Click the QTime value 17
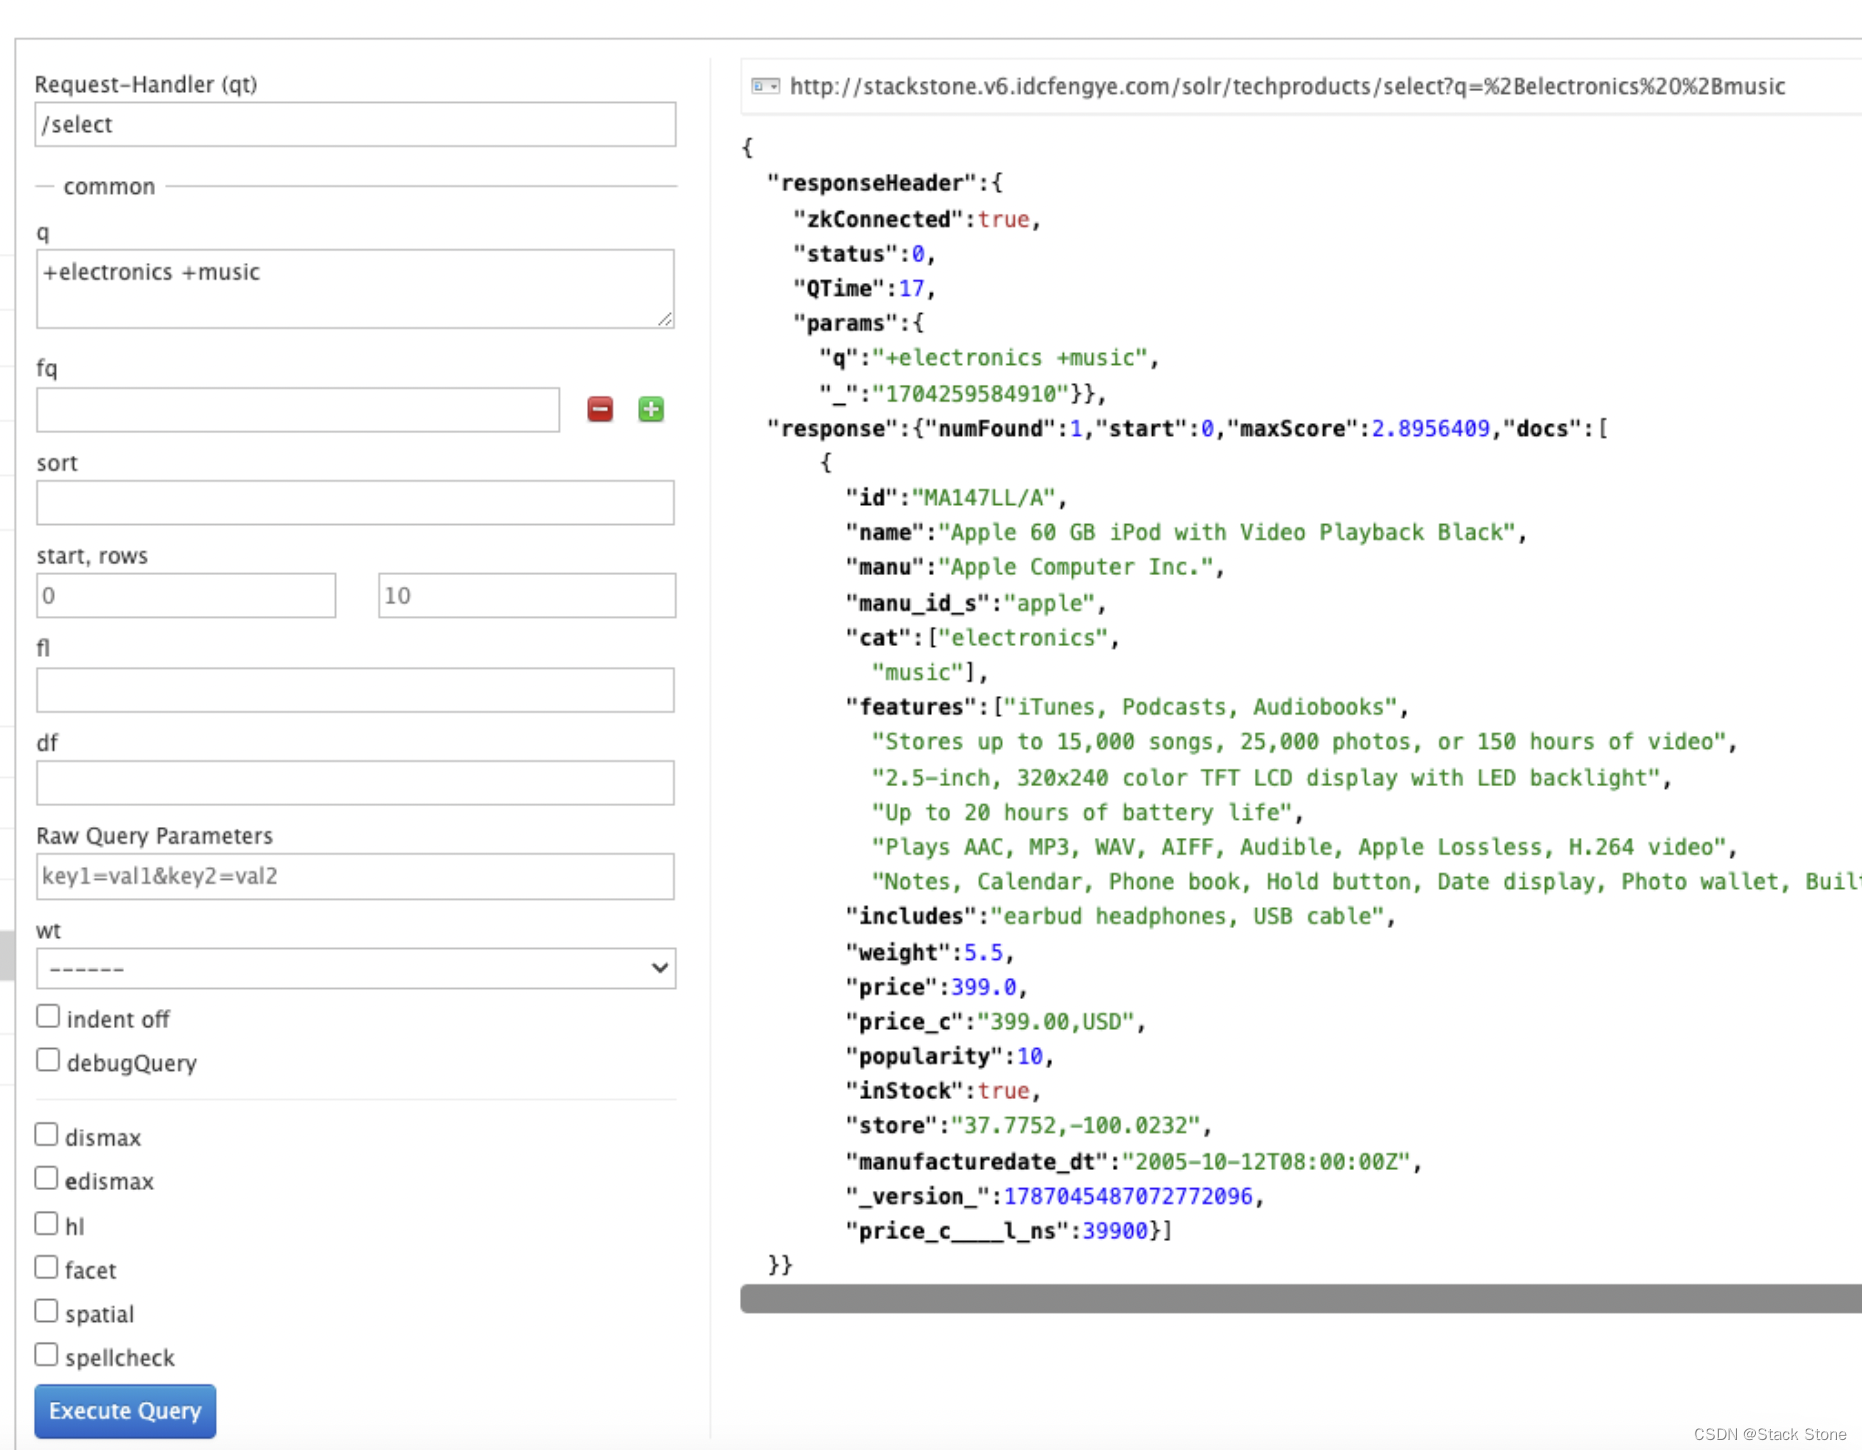Image resolution: width=1862 pixels, height=1450 pixels. click(911, 289)
